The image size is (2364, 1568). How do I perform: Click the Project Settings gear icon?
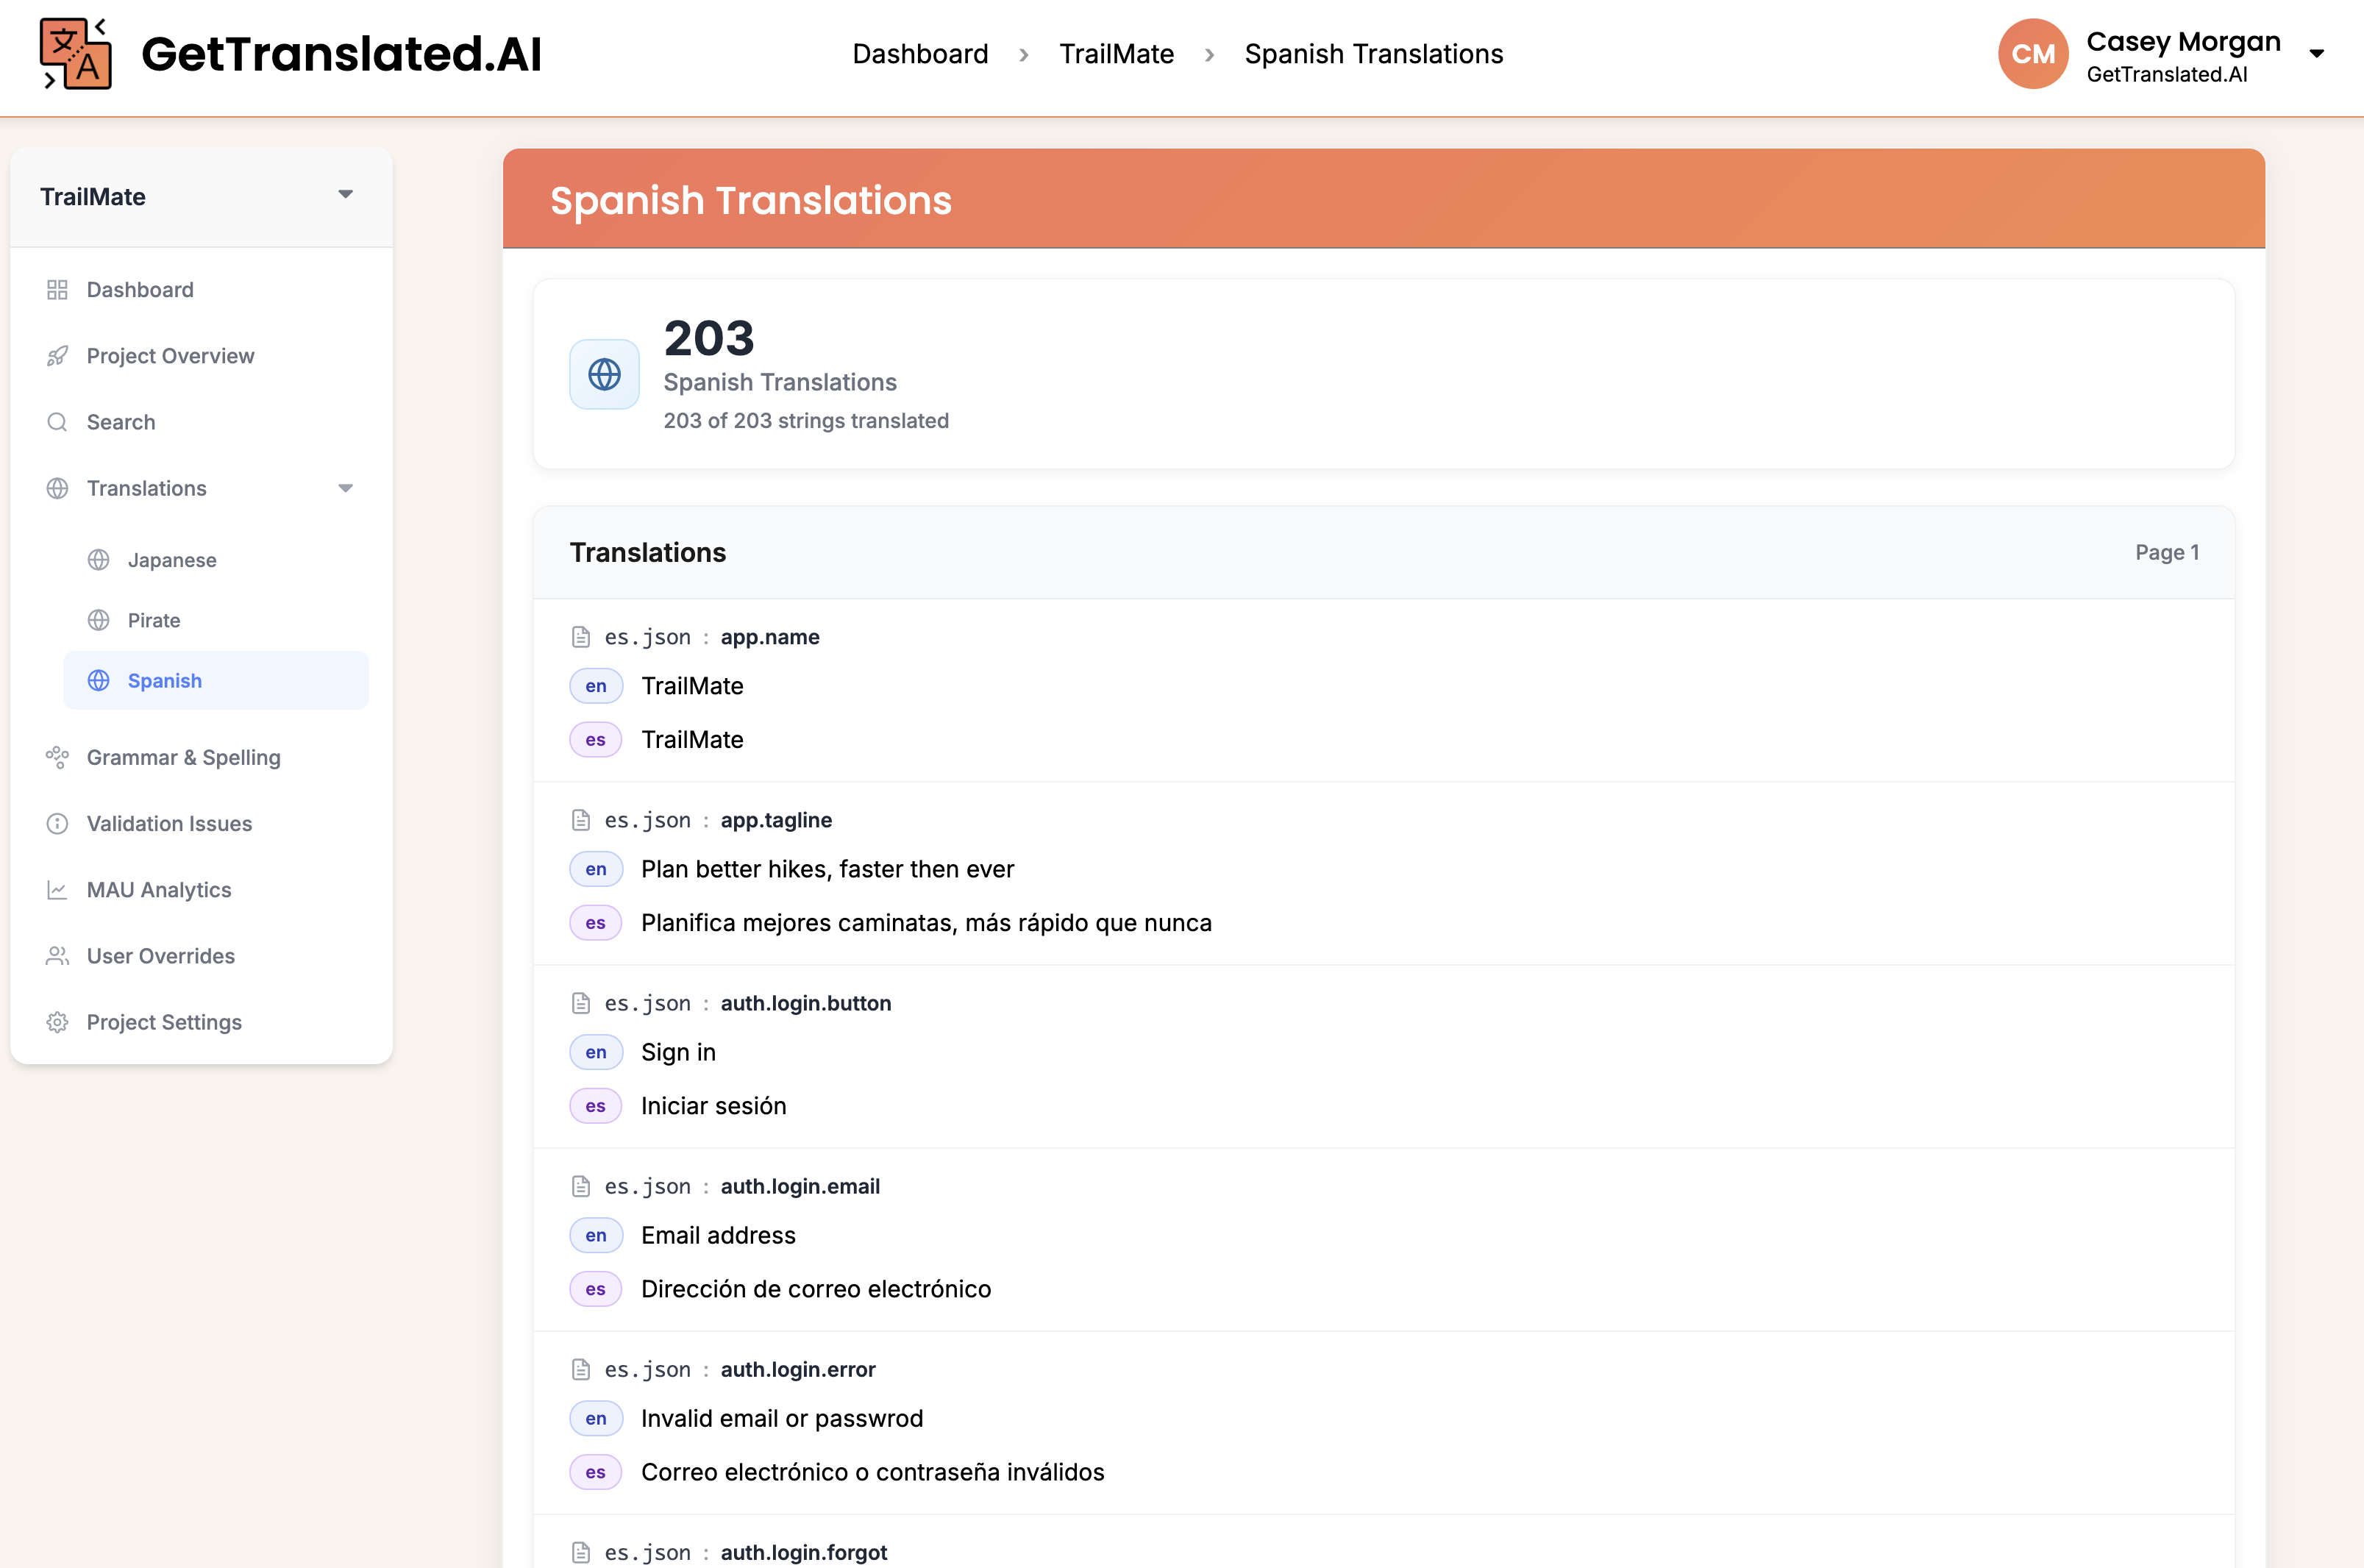(x=57, y=1022)
